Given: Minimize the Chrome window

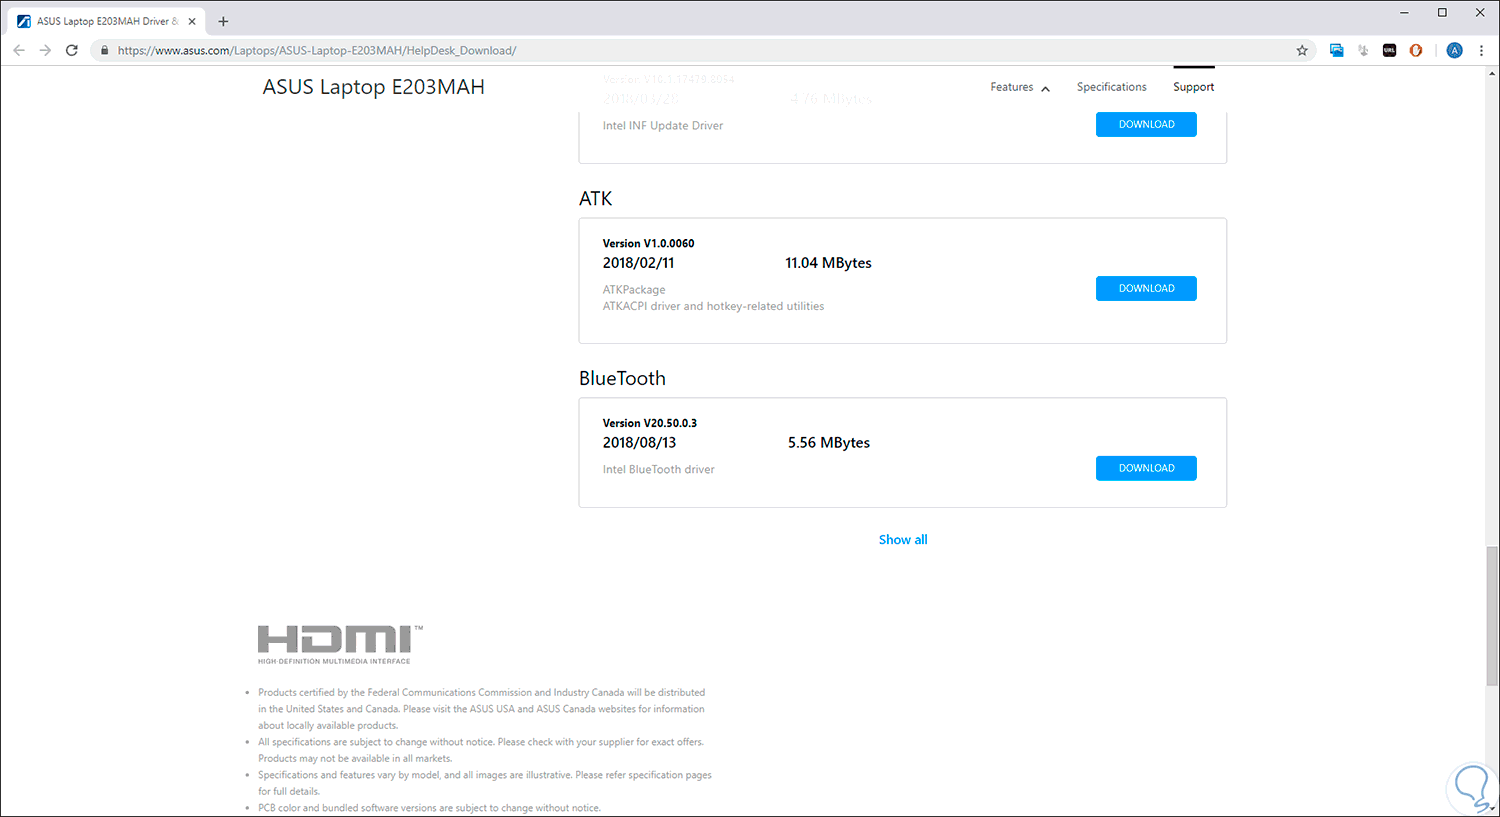Looking at the screenshot, I should [x=1404, y=13].
